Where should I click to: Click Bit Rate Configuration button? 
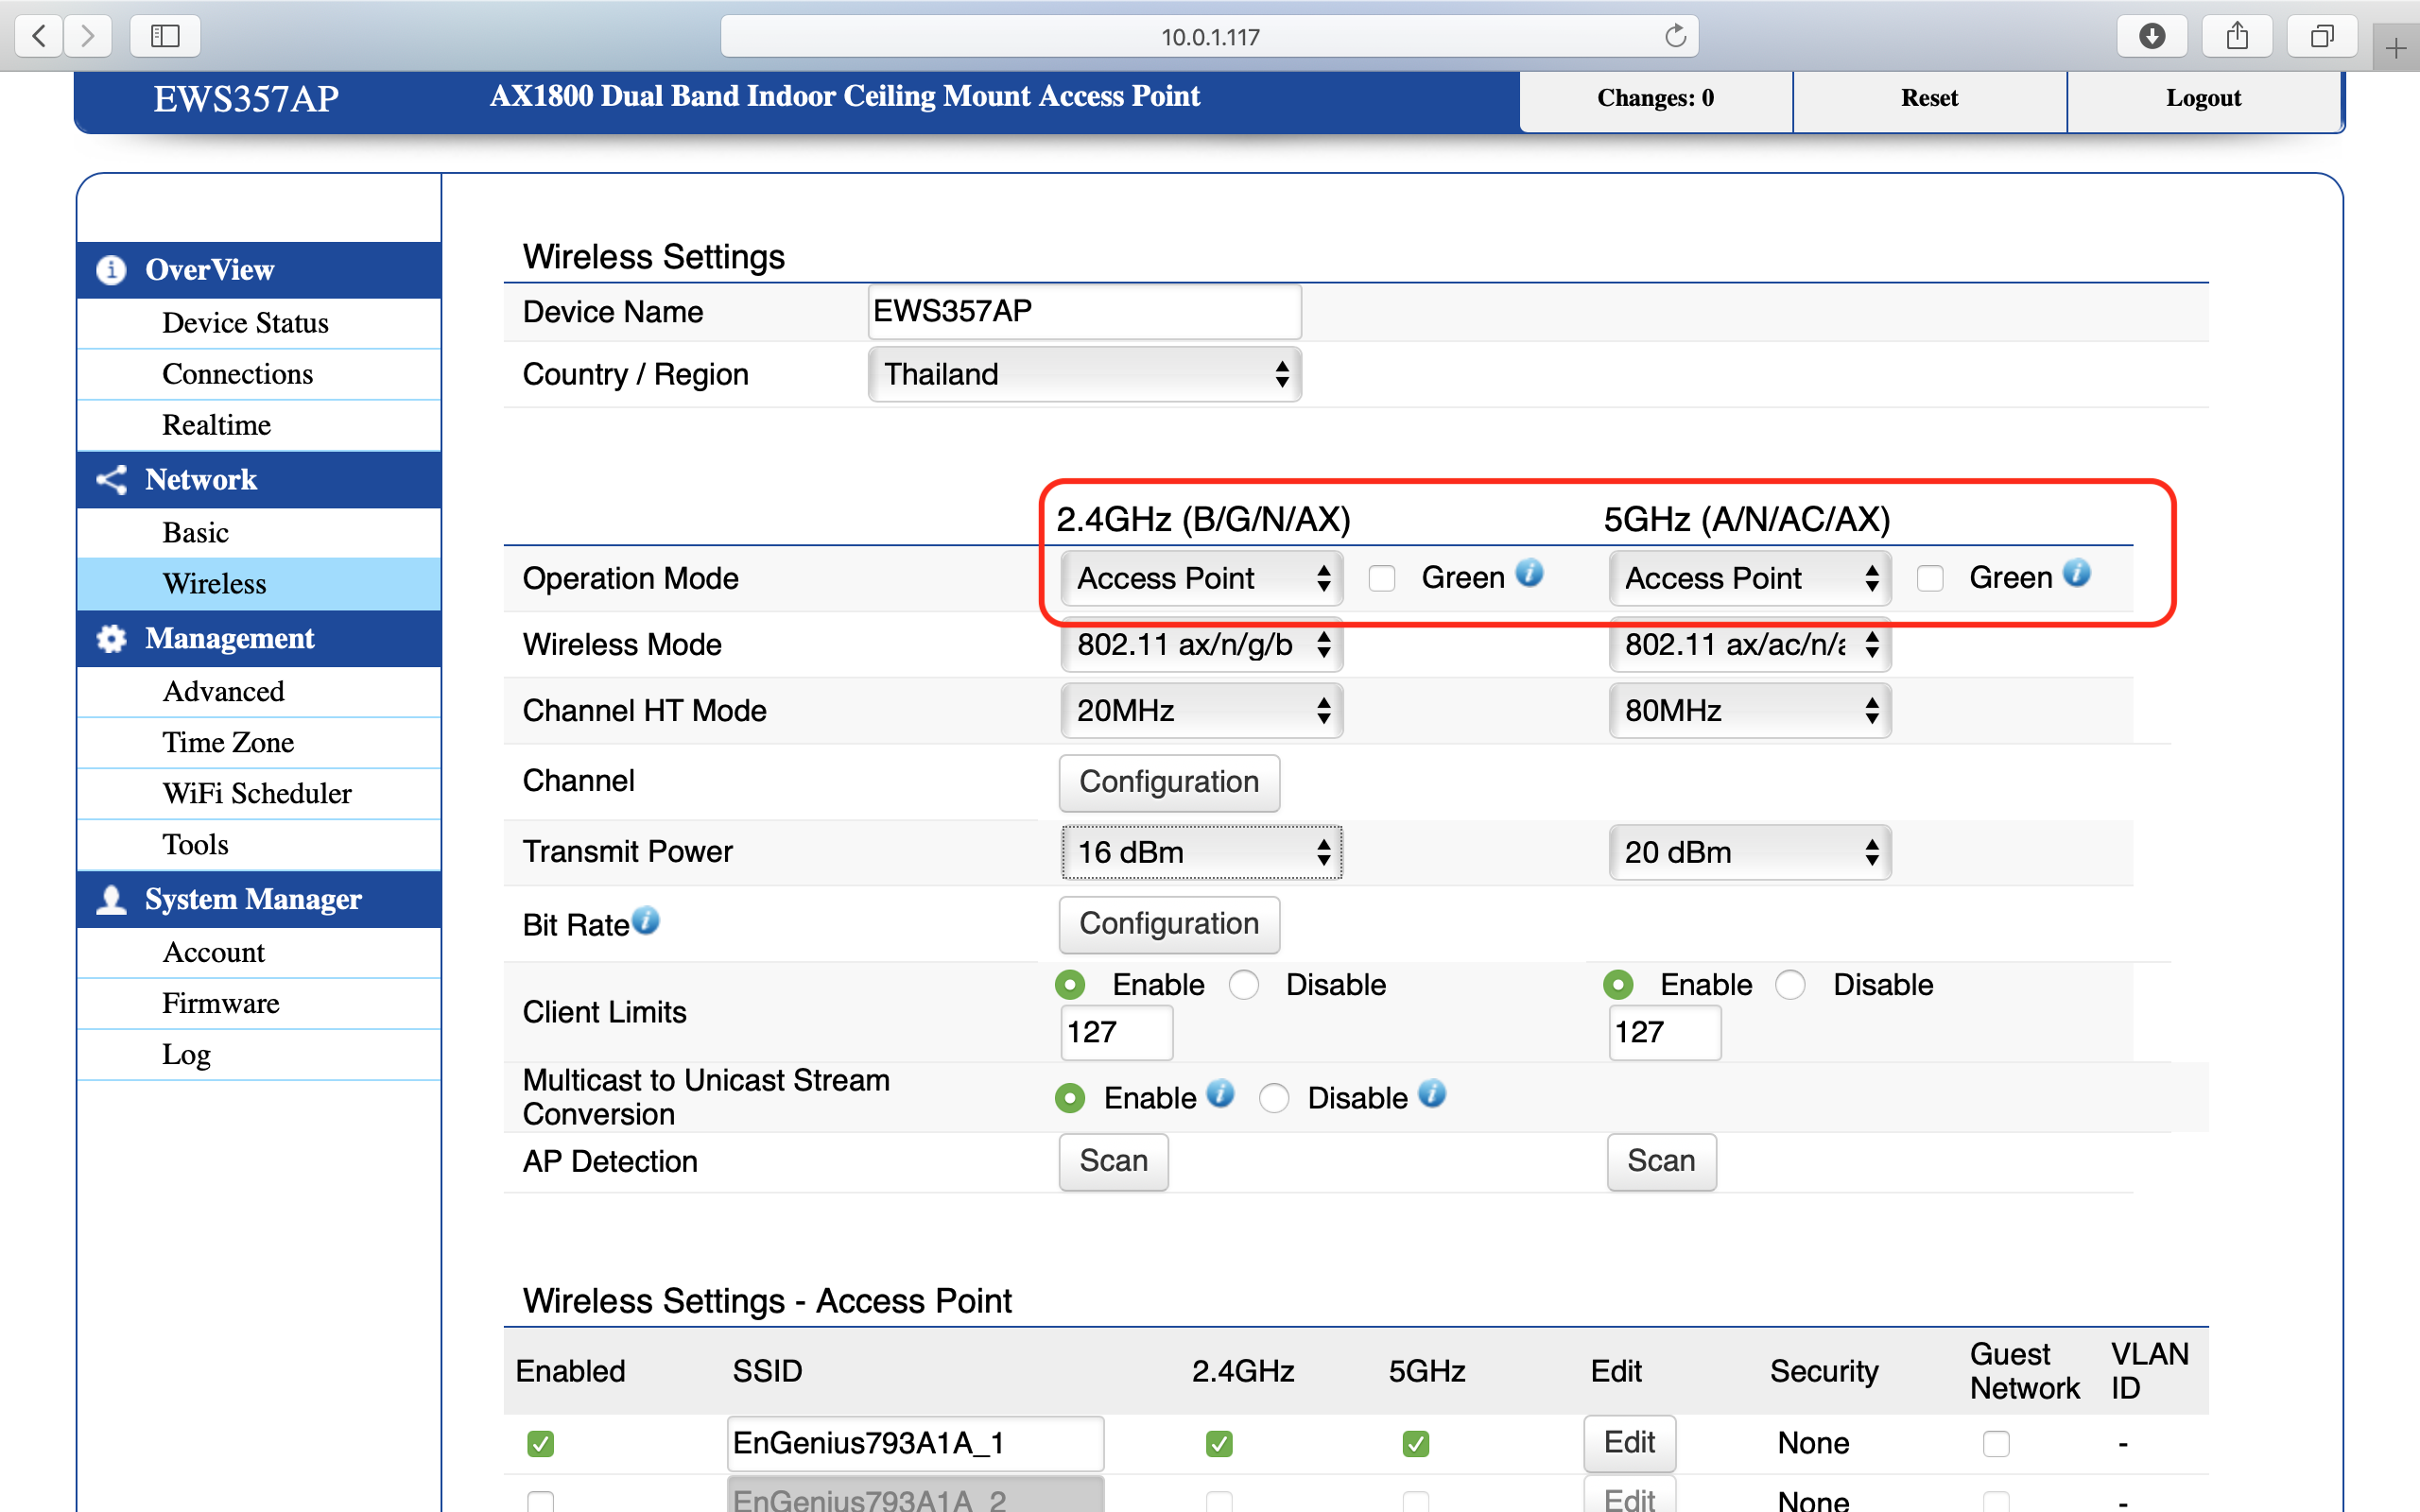tap(1169, 924)
